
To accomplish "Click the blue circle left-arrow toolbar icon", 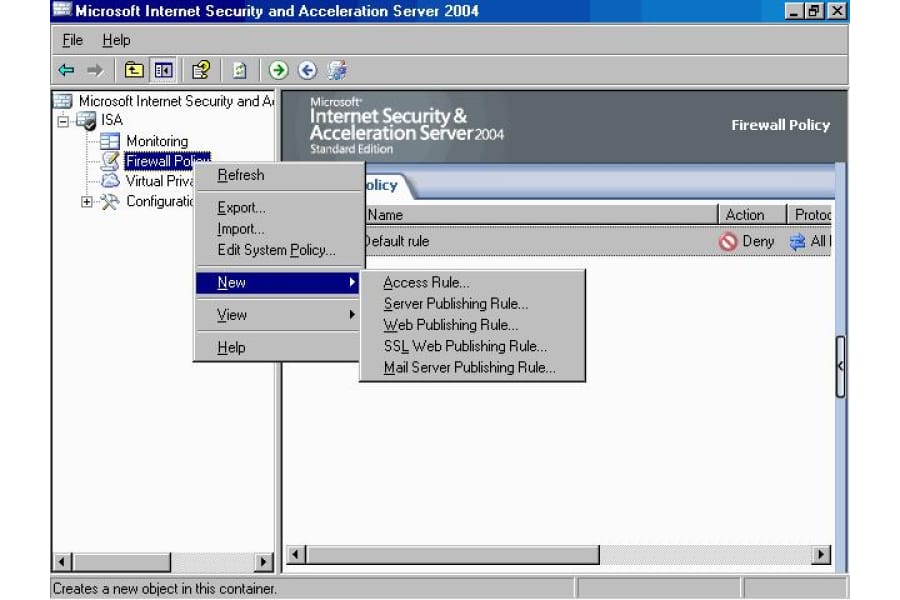I will pos(307,70).
